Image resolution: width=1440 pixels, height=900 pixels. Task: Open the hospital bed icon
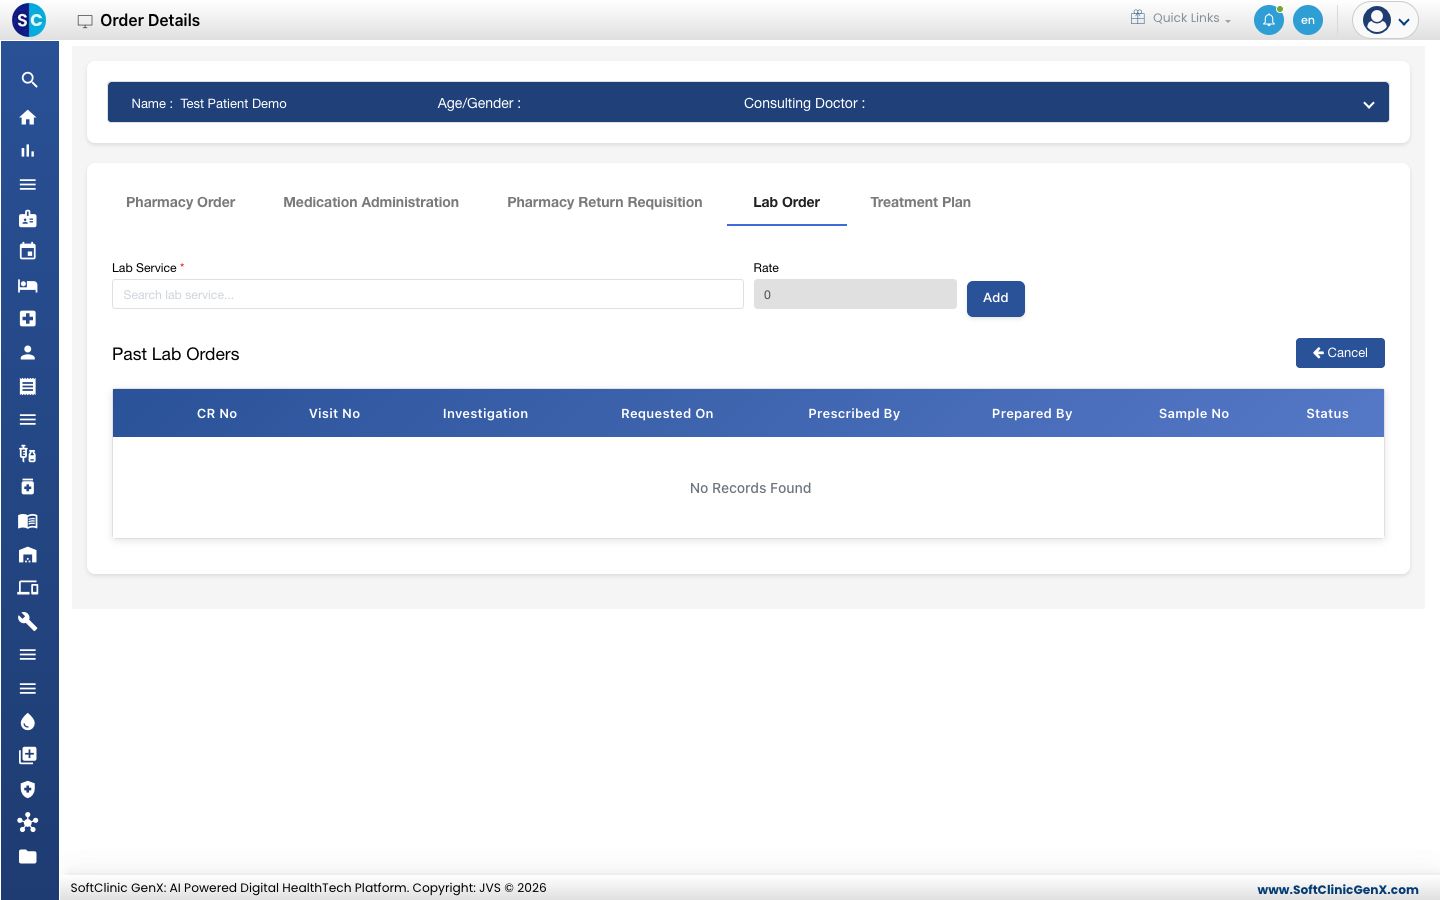tap(28, 285)
